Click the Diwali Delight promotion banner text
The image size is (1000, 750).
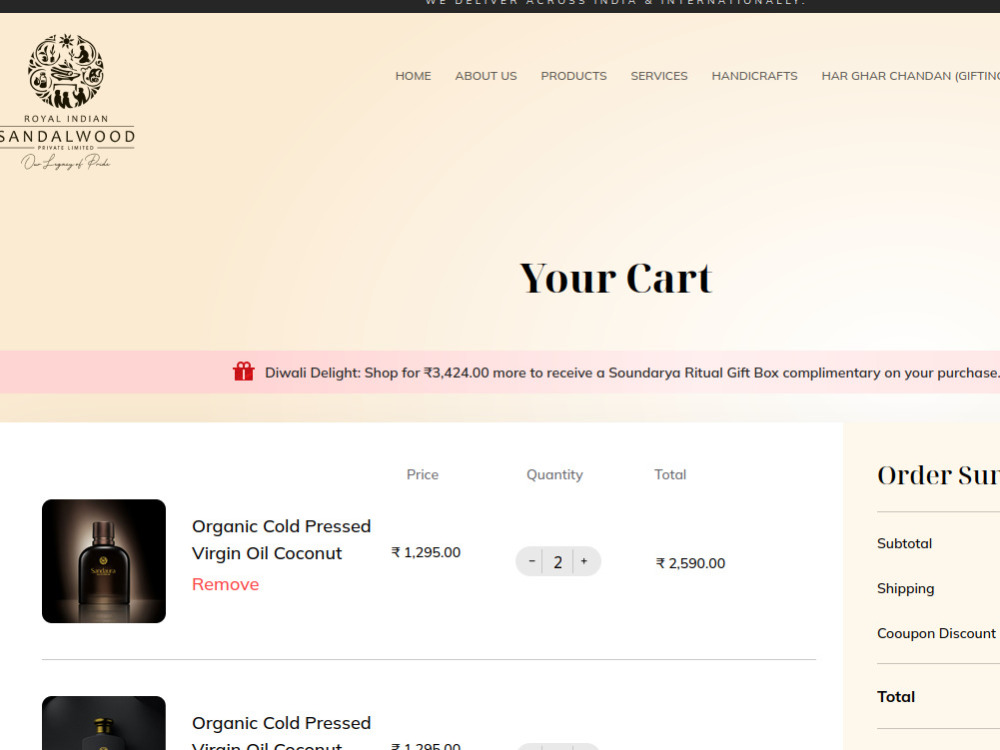[632, 372]
